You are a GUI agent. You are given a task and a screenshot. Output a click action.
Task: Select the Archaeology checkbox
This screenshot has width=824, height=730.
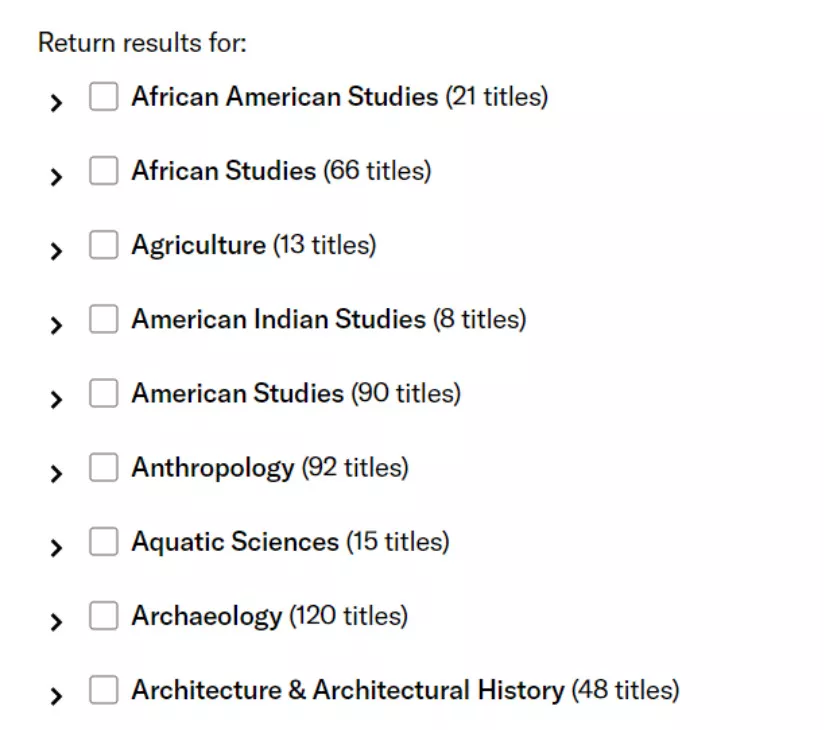[x=104, y=616]
